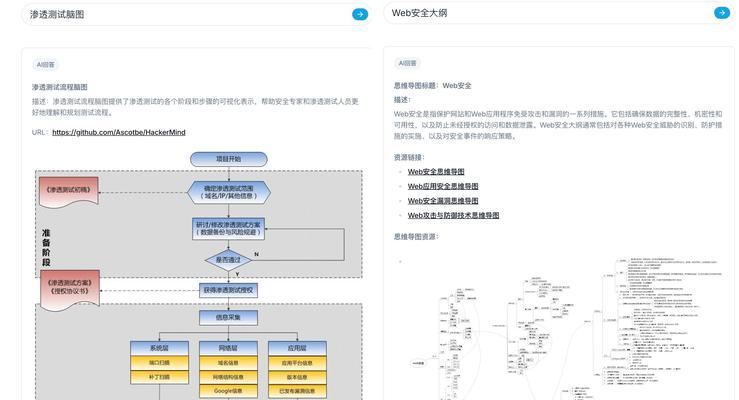Submit the Web安全大纲 search with arrow button

tap(722, 13)
